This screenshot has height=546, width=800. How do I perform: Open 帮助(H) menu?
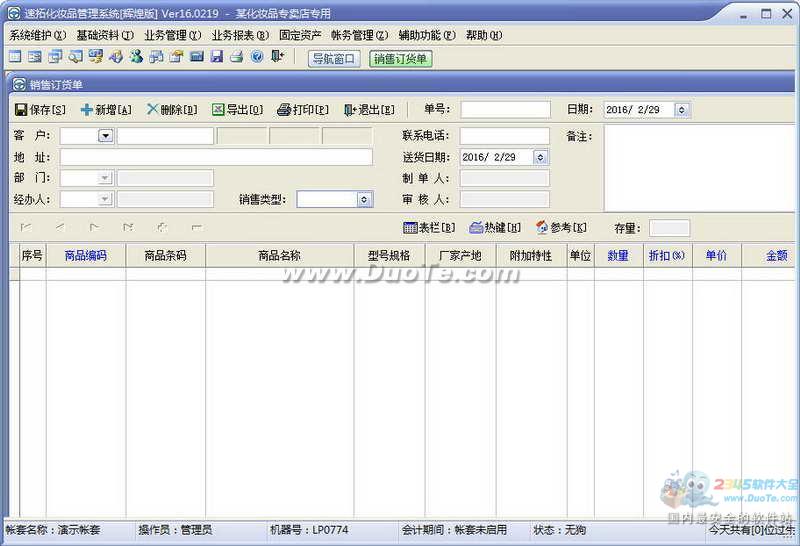click(484, 35)
